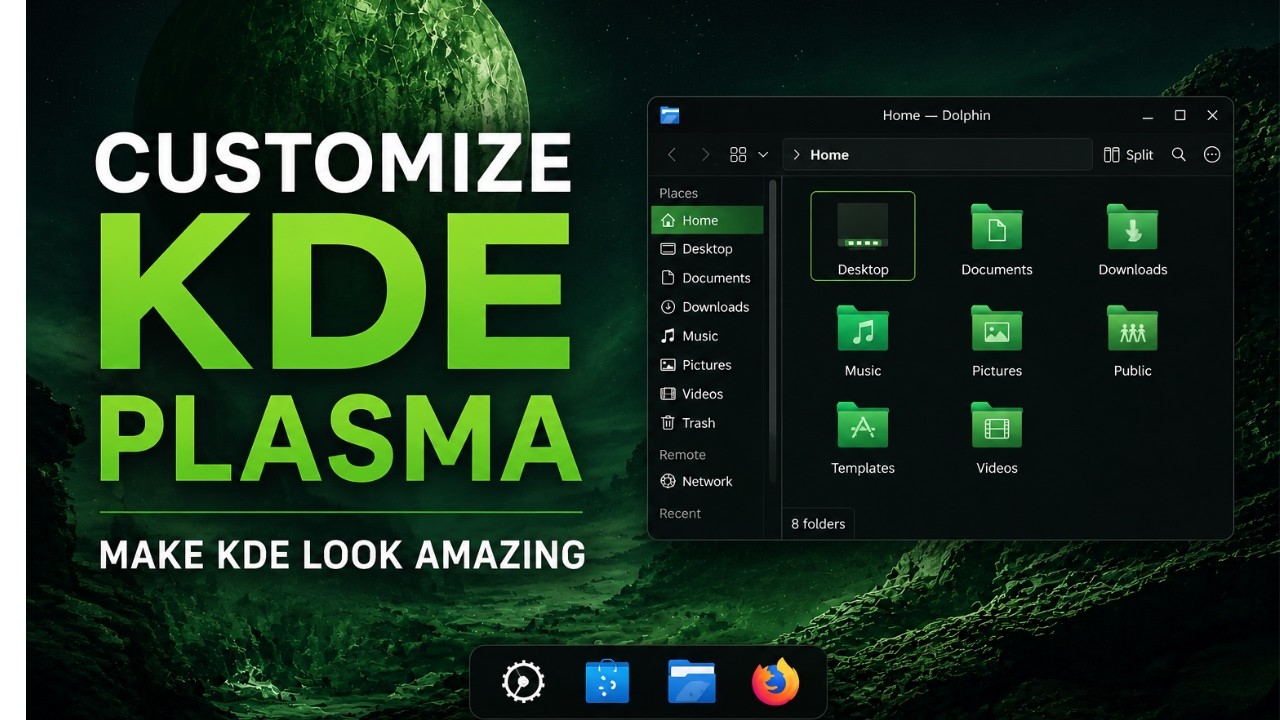Go forward using Dolphin's forward arrow
Screen dimensions: 1280x720
[x=705, y=155]
